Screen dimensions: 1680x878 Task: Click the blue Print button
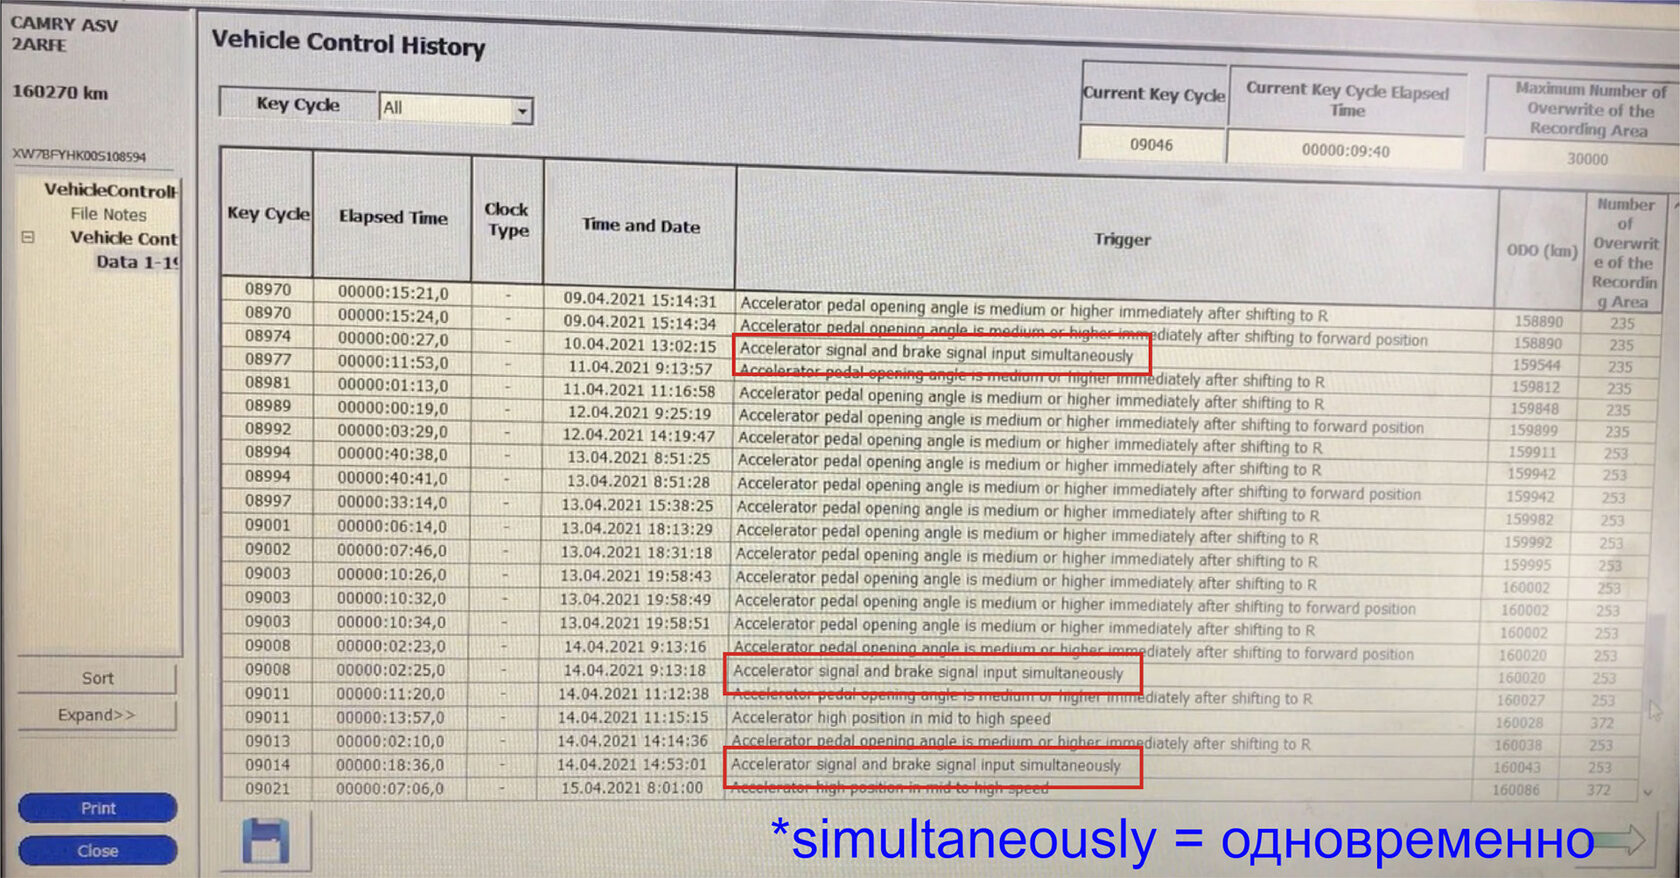coord(98,808)
